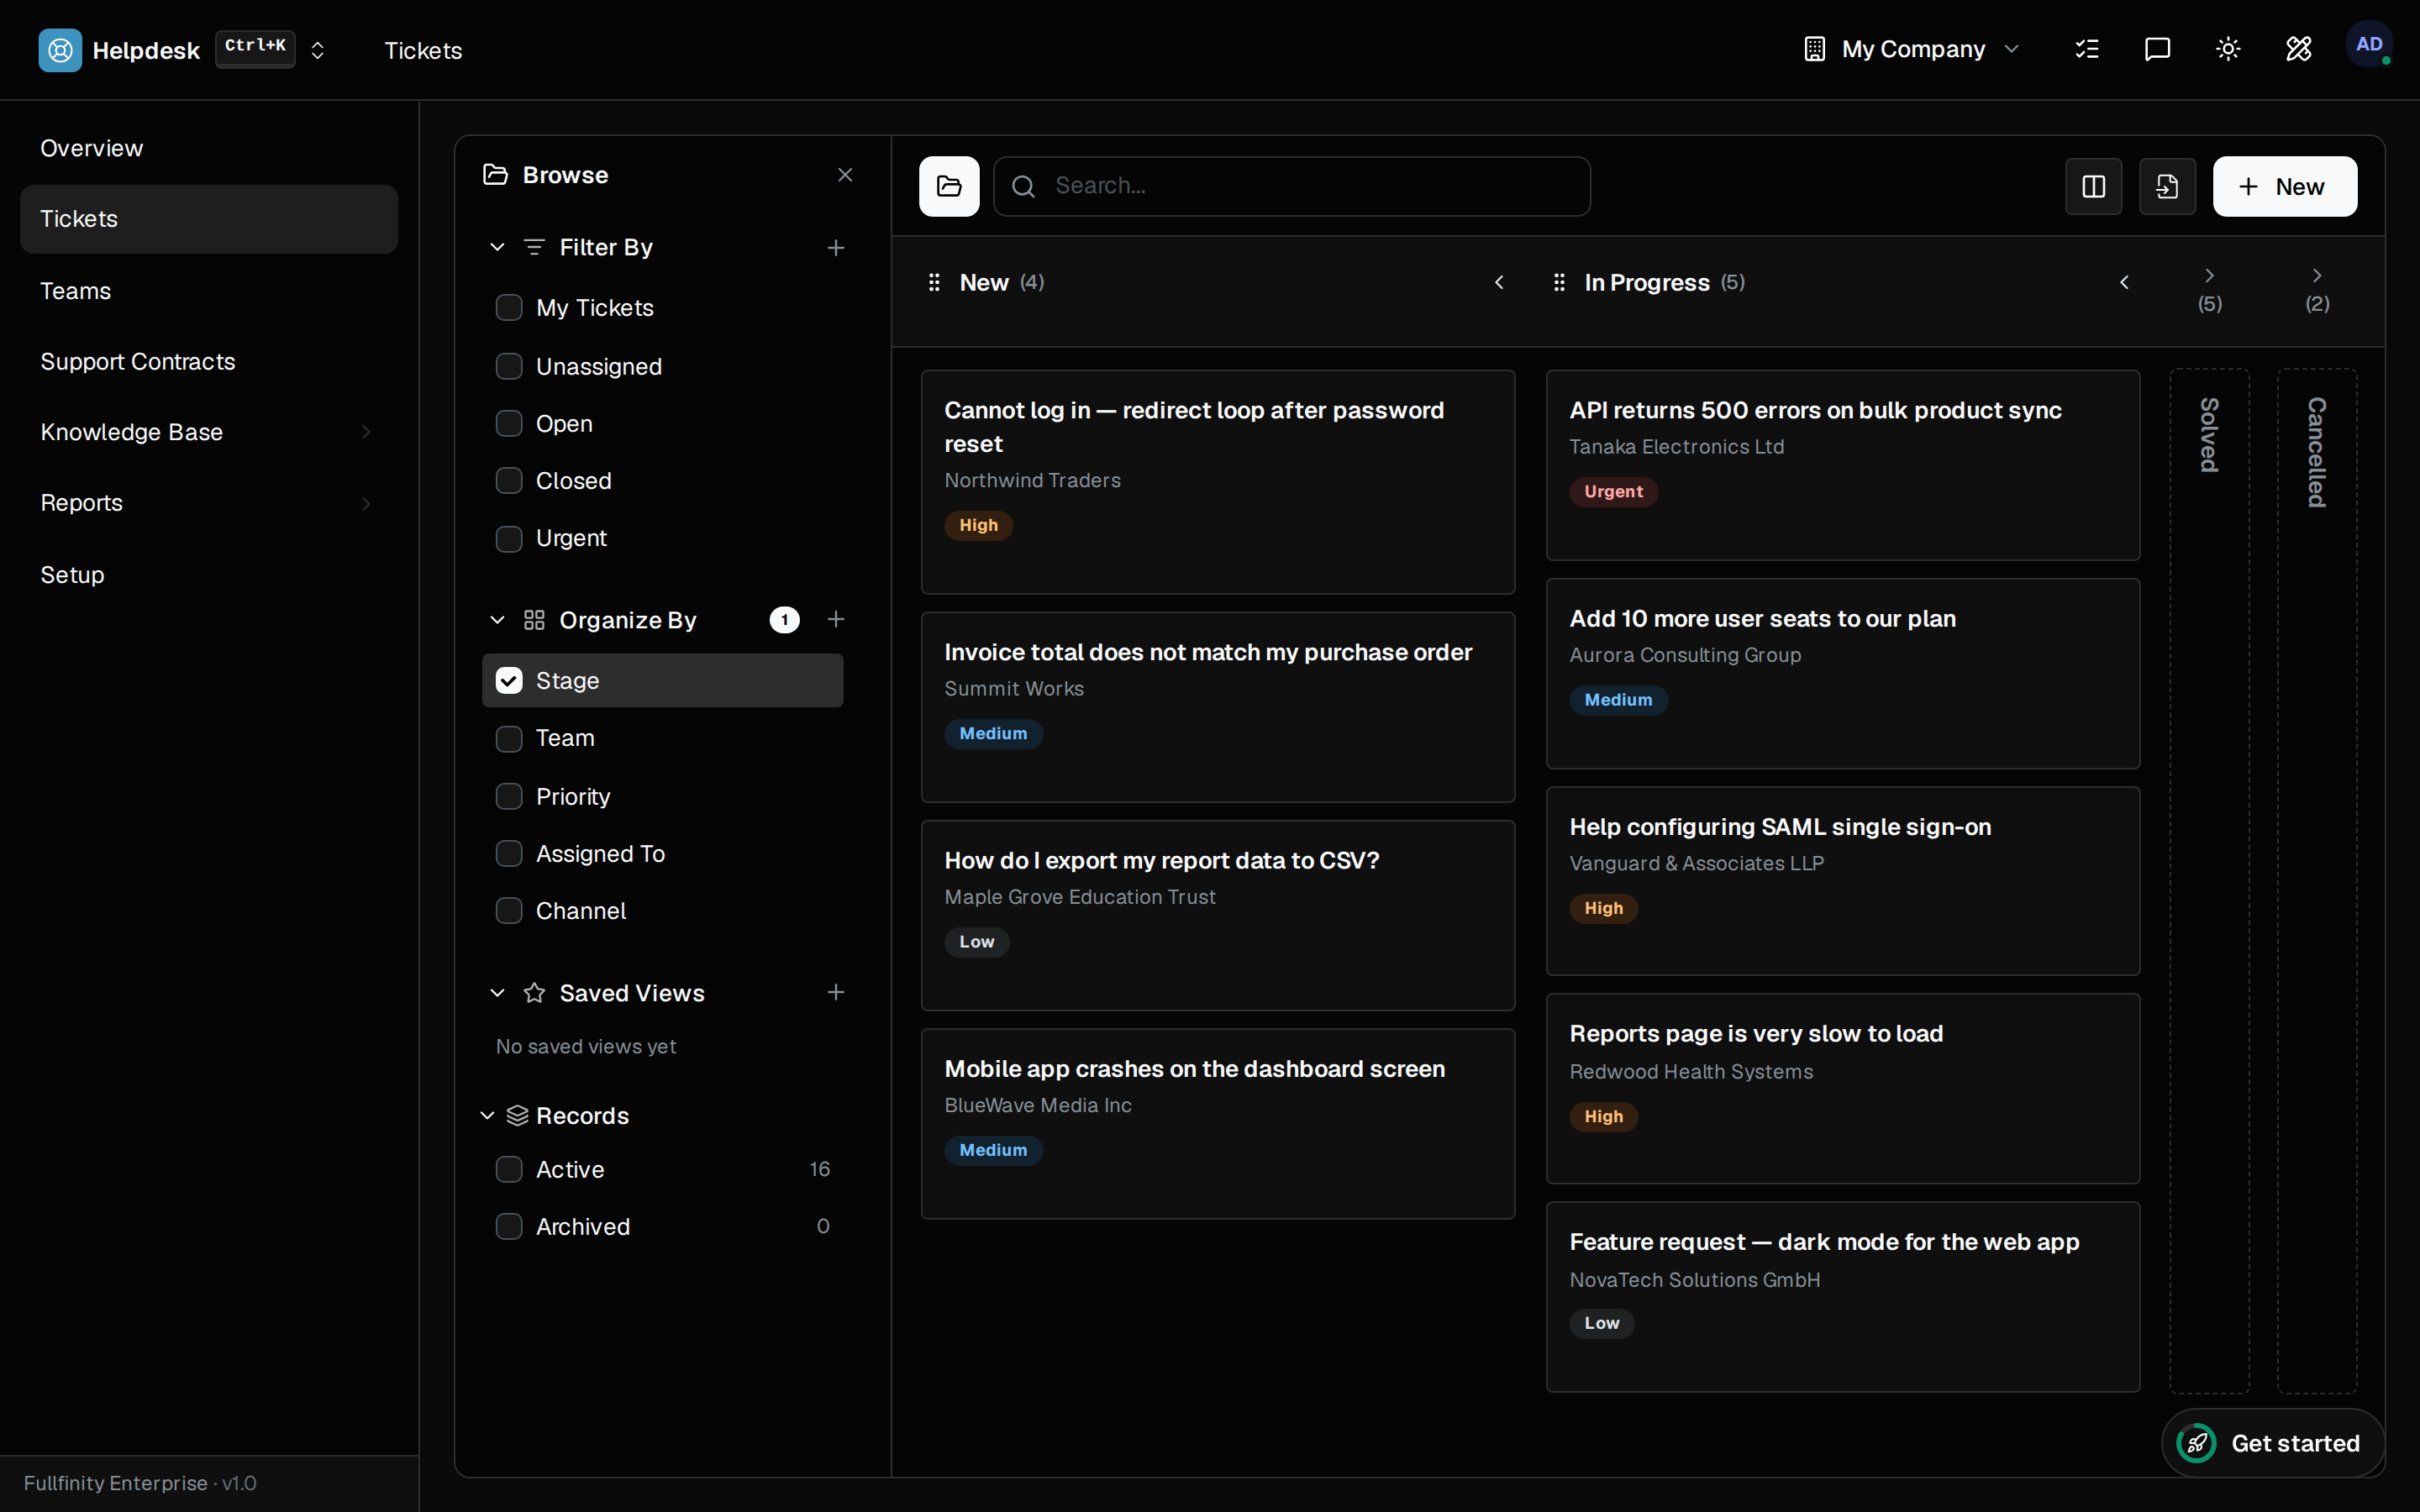
Task: Open the export report data to CSV ticket
Action: 1218,915
